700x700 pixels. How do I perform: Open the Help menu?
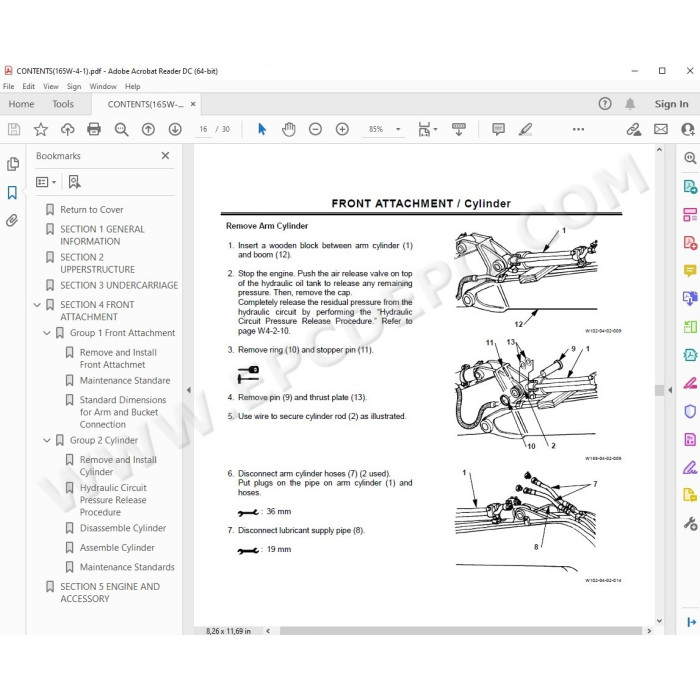(133, 87)
